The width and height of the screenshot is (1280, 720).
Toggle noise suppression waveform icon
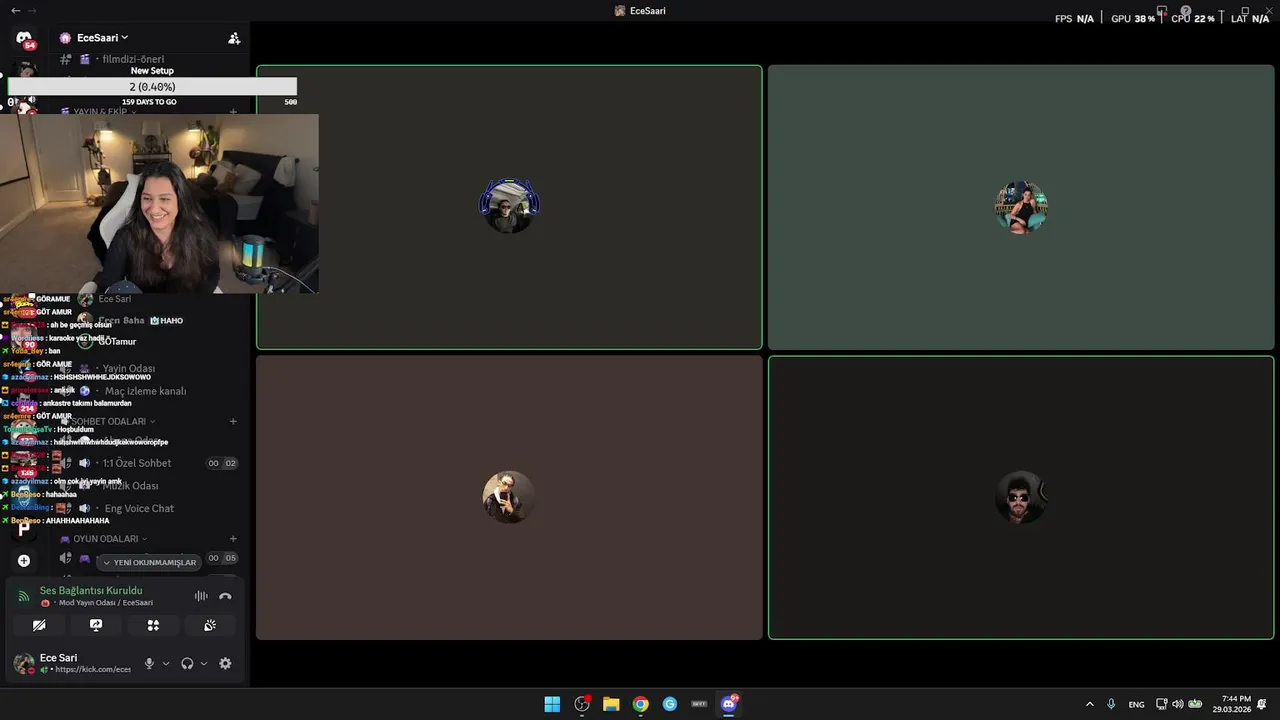click(201, 596)
